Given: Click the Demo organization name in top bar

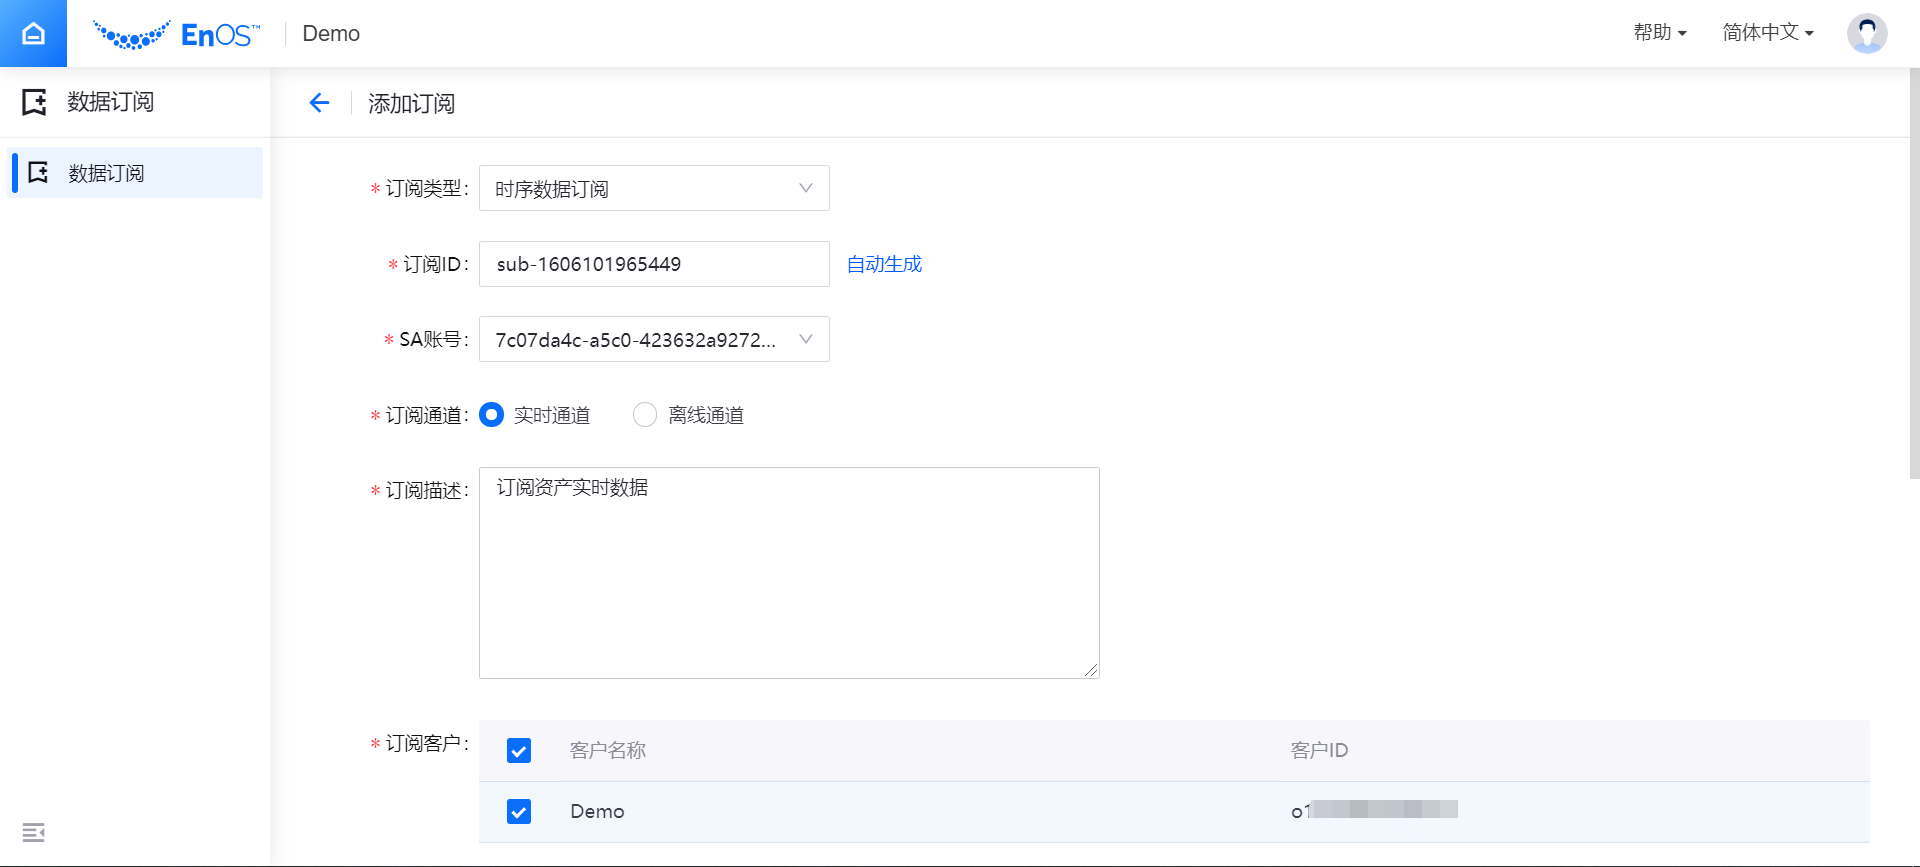Looking at the screenshot, I should (331, 34).
